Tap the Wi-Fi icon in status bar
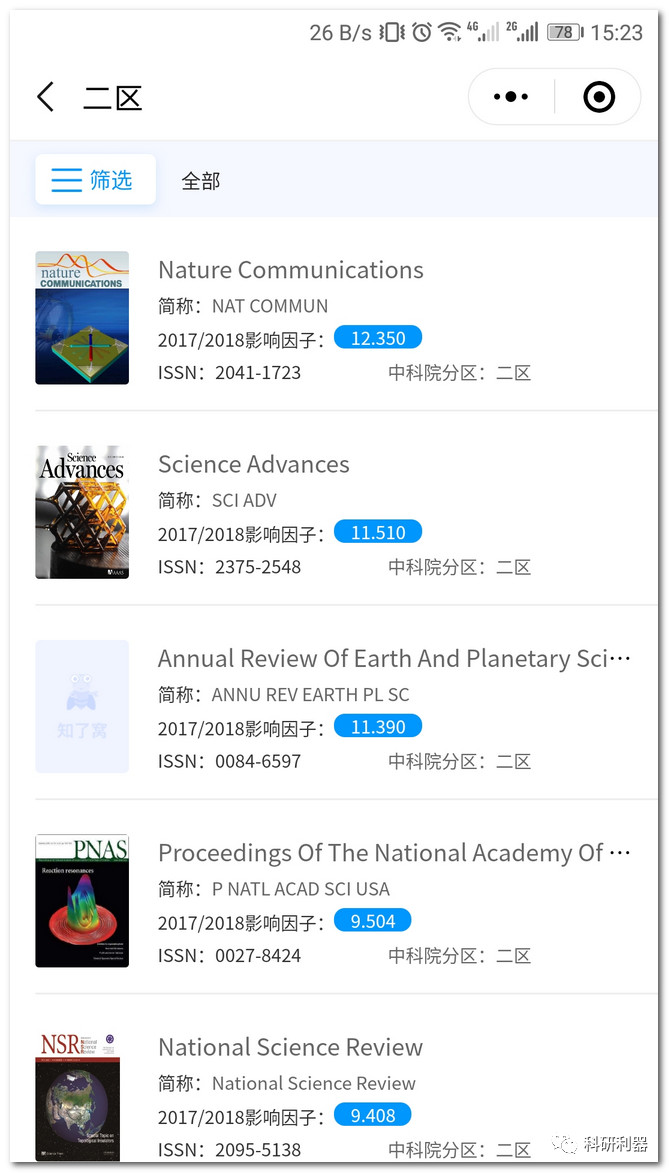 [x=450, y=32]
